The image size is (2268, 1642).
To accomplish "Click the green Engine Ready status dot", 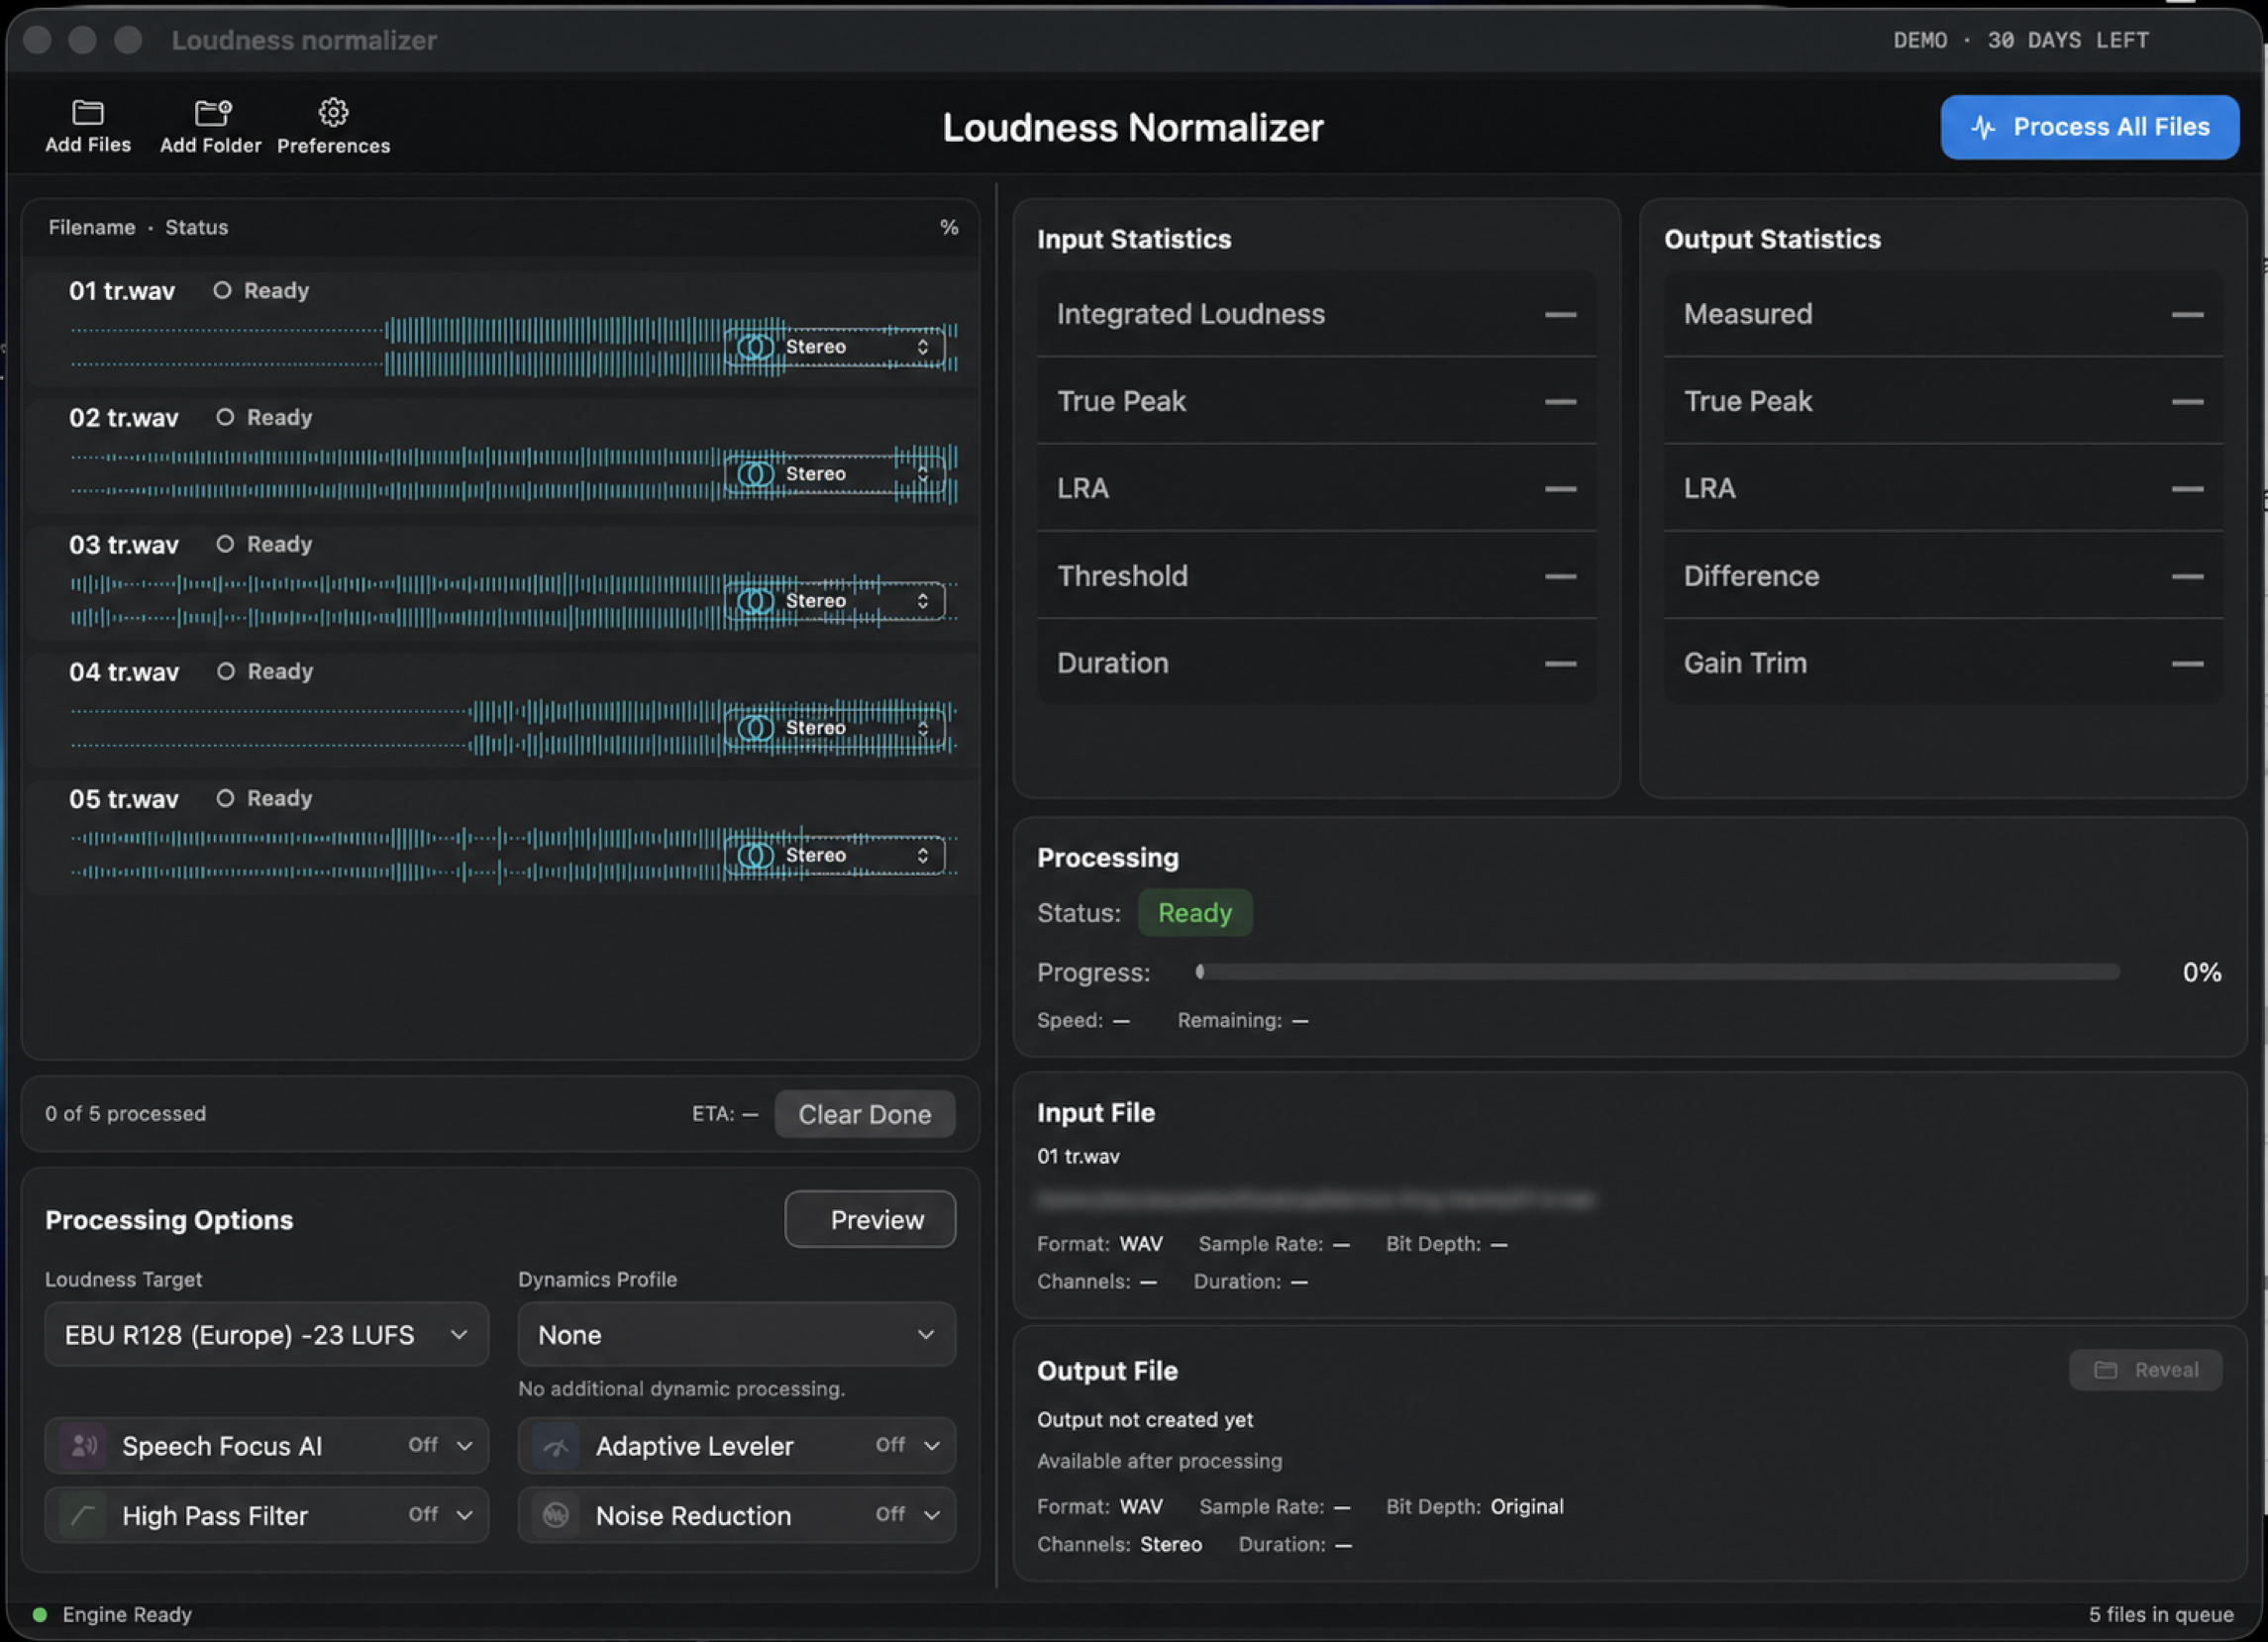I will [40, 1614].
